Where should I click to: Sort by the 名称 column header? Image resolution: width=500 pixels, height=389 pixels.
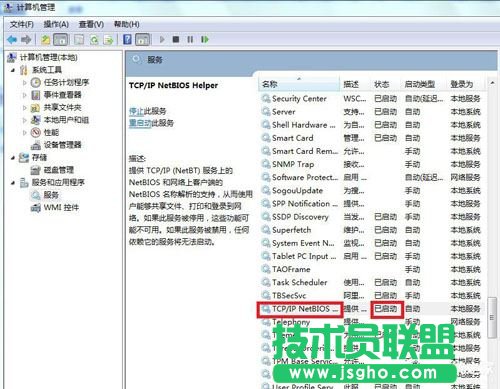pos(299,84)
